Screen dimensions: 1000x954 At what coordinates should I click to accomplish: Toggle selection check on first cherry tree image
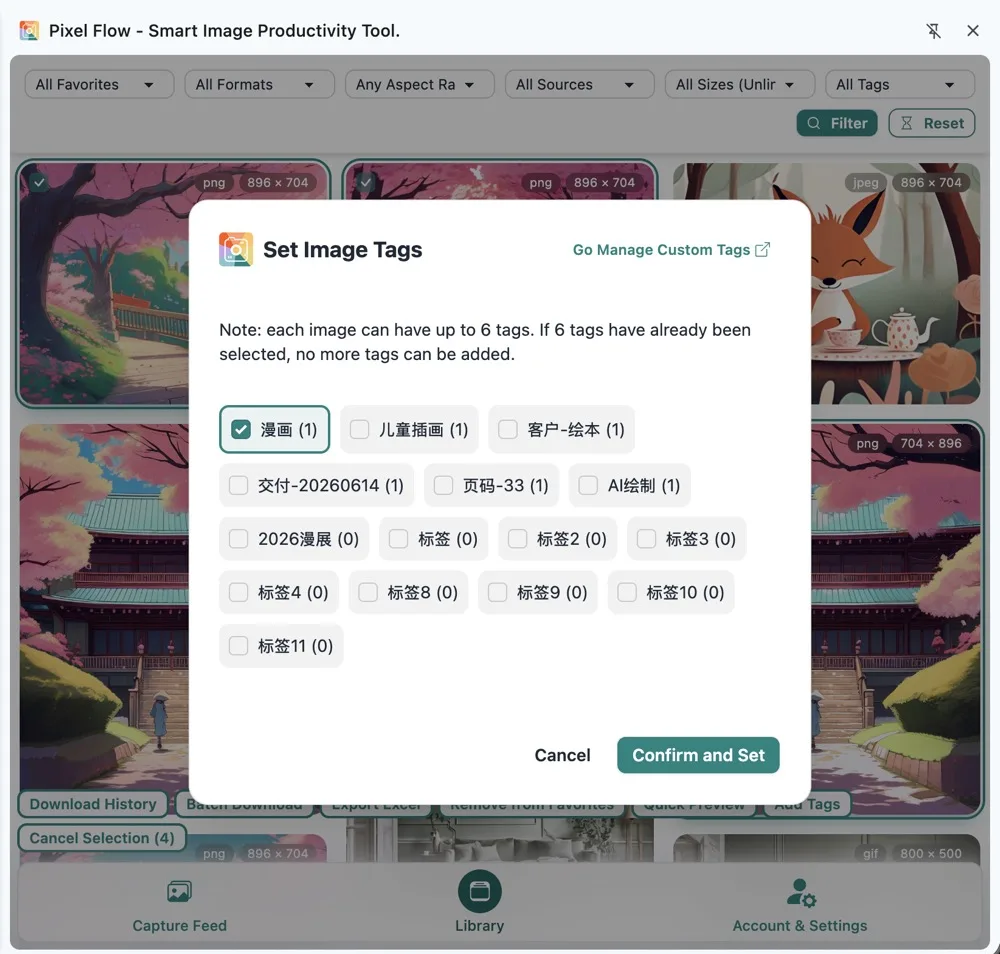pyautogui.click(x=40, y=182)
